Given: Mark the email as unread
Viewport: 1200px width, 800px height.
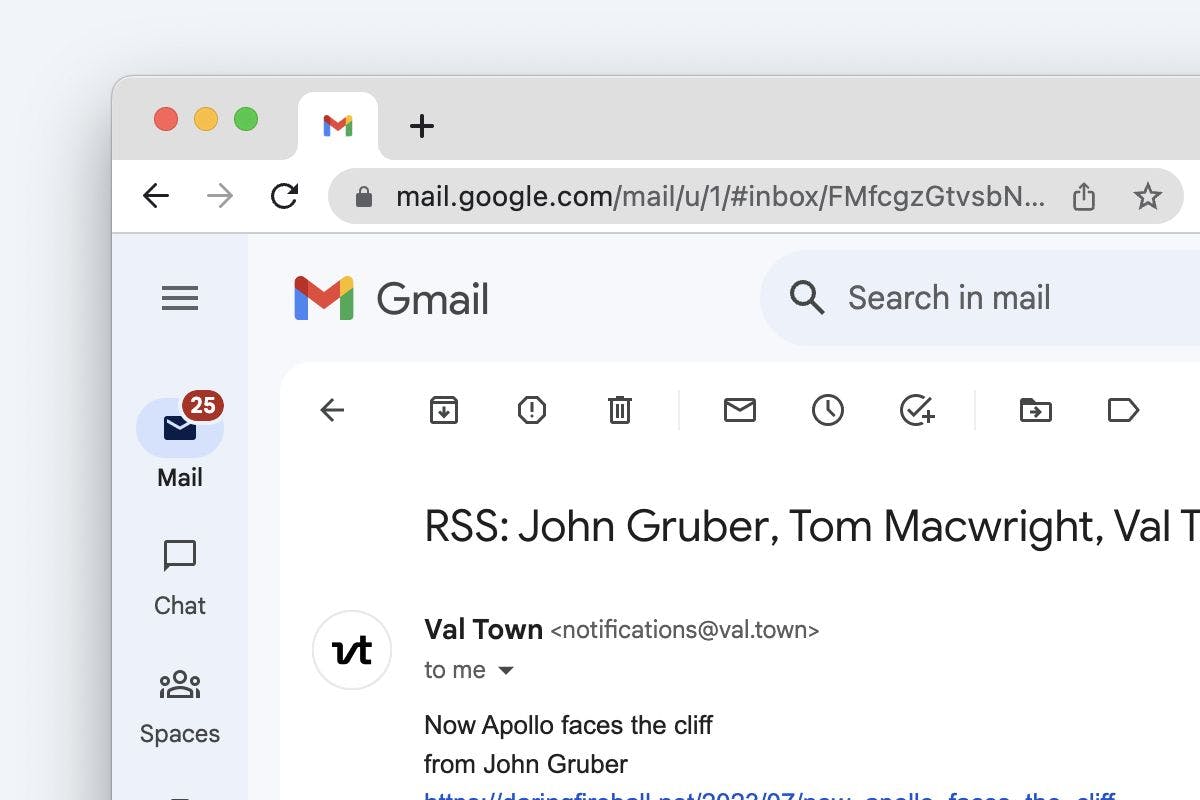Looking at the screenshot, I should click(x=740, y=410).
